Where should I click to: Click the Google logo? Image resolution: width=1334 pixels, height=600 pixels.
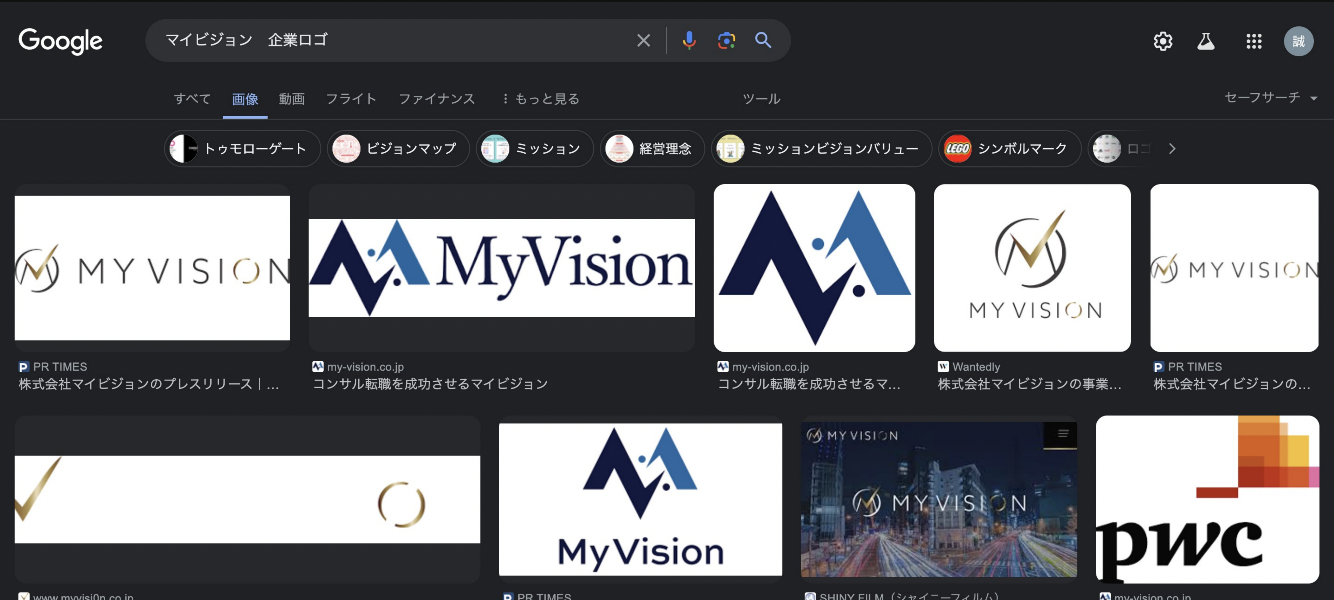(x=61, y=41)
